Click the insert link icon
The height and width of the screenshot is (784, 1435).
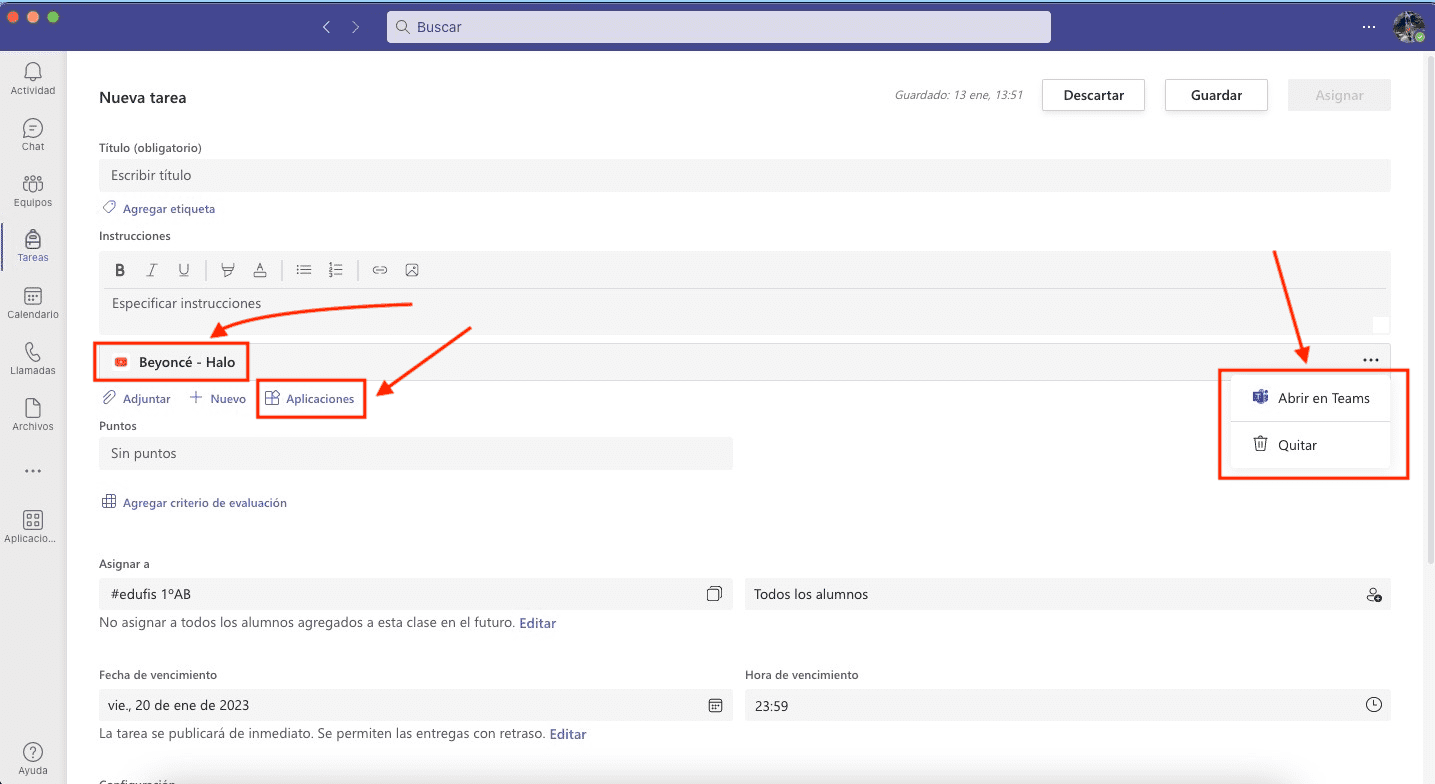[x=380, y=270]
